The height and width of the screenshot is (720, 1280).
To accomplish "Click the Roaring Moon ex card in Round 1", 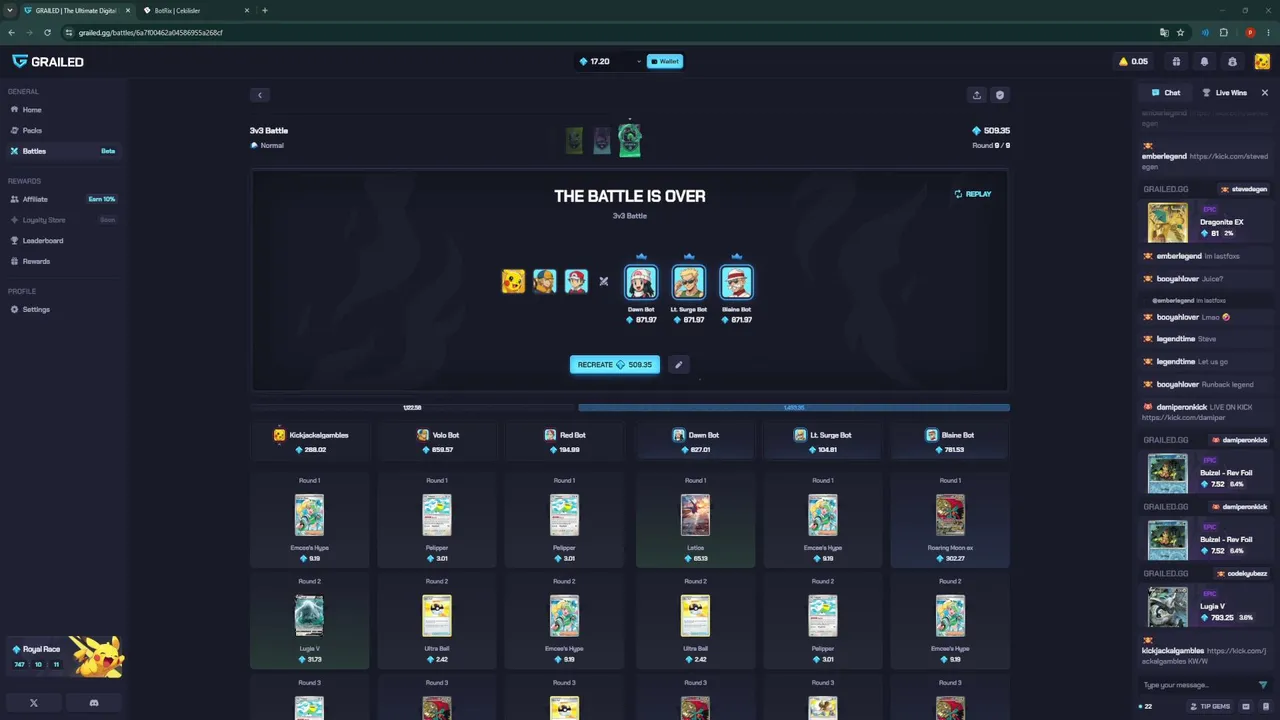I will (950, 522).
